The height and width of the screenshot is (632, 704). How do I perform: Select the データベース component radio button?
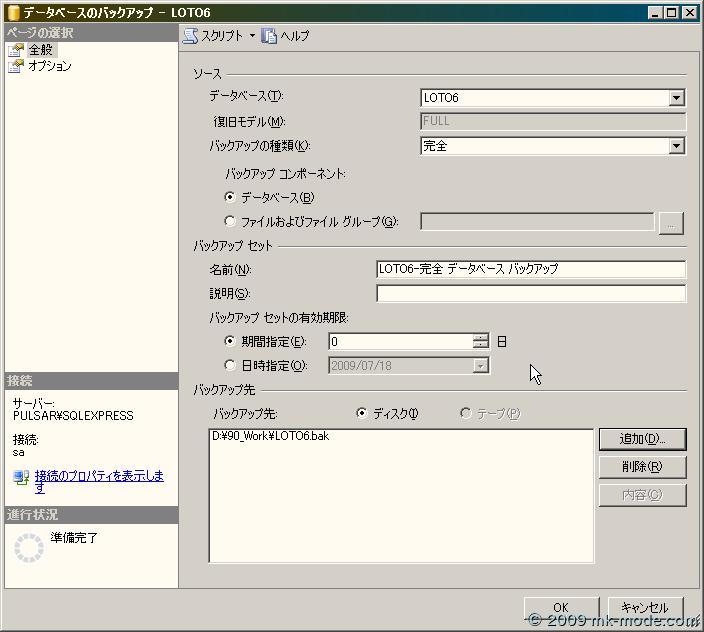tap(231, 198)
